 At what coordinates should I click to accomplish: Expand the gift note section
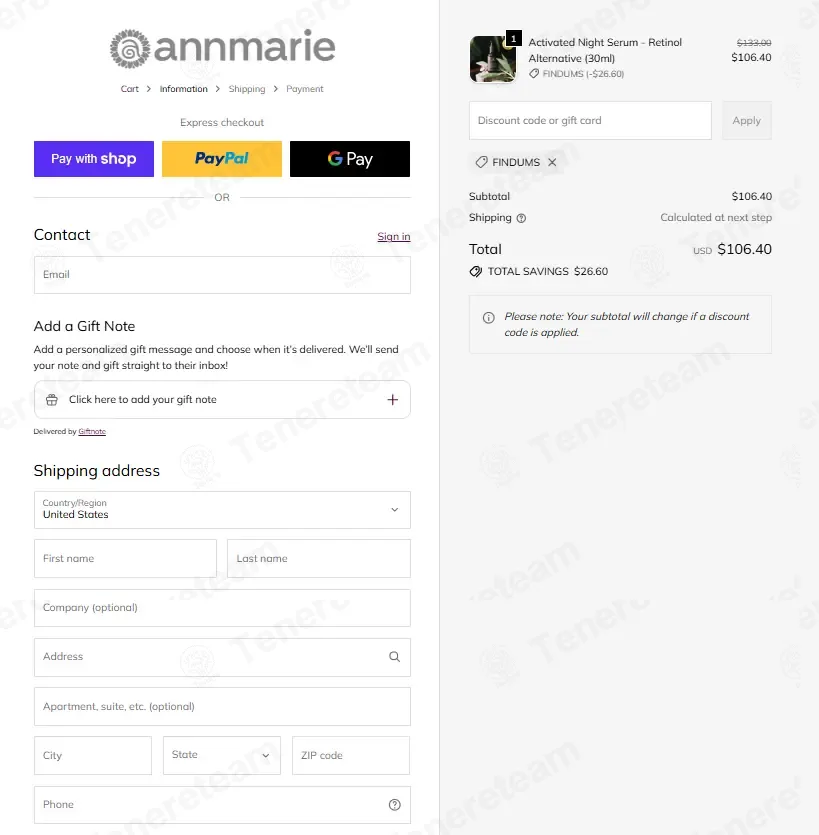222,399
